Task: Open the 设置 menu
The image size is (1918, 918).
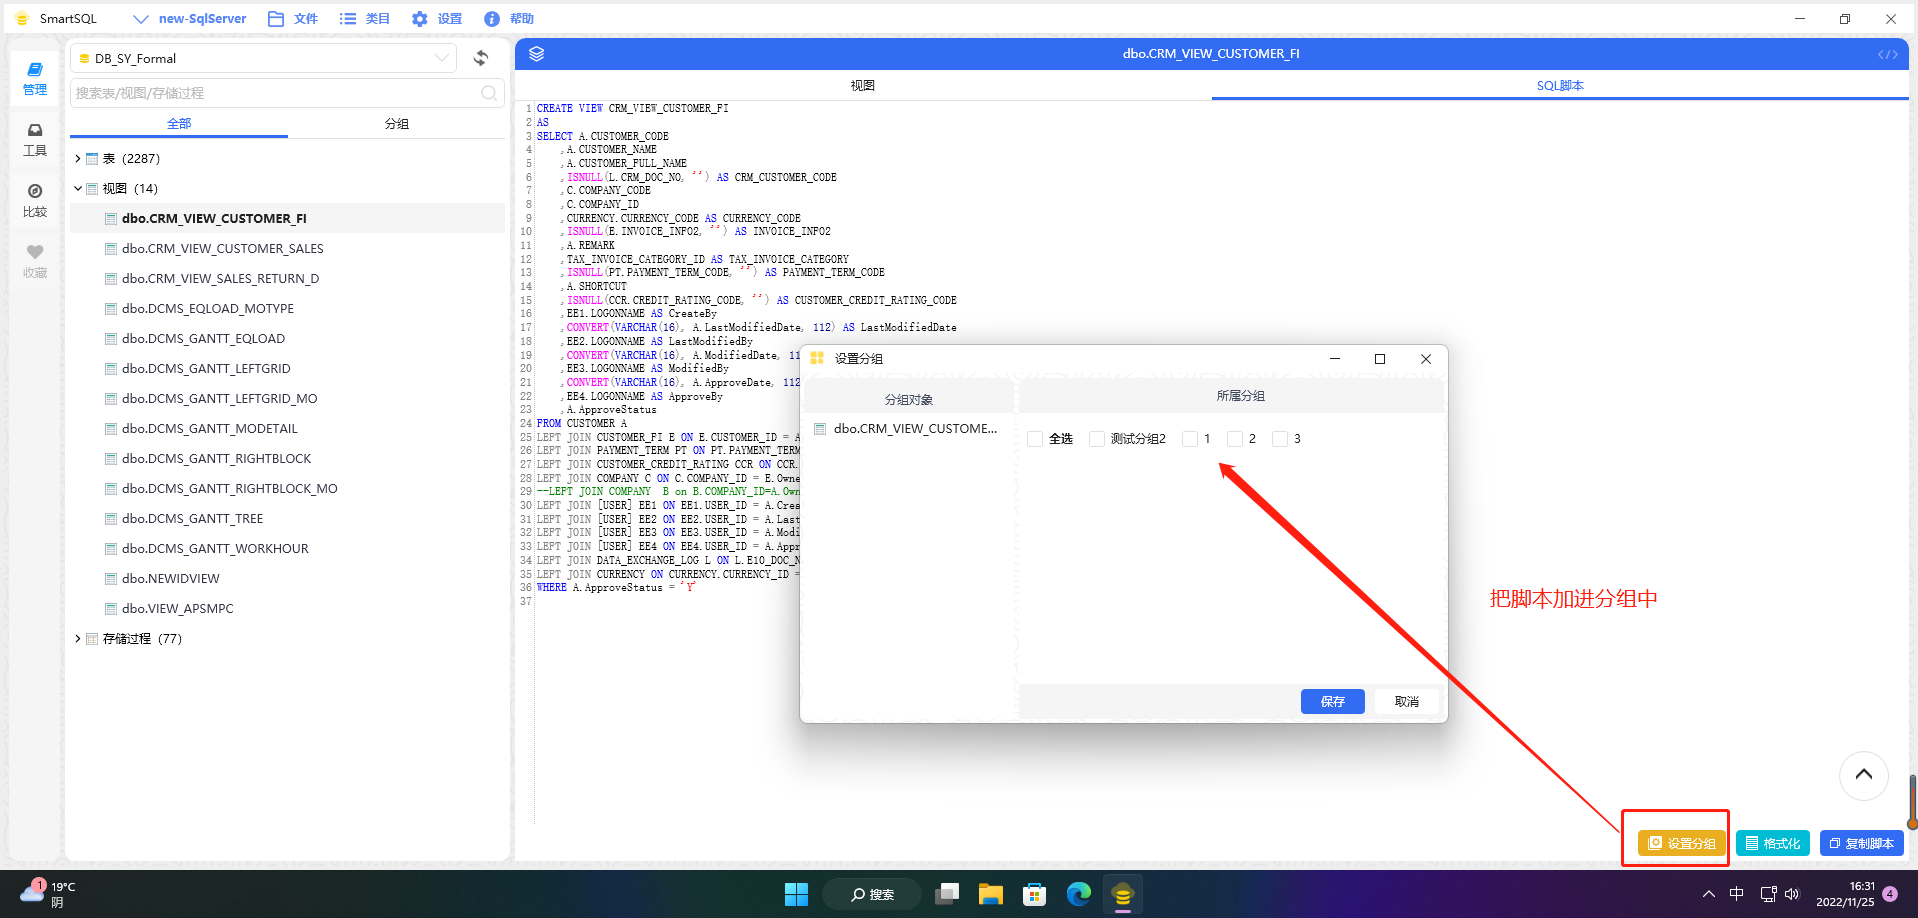Action: click(437, 19)
